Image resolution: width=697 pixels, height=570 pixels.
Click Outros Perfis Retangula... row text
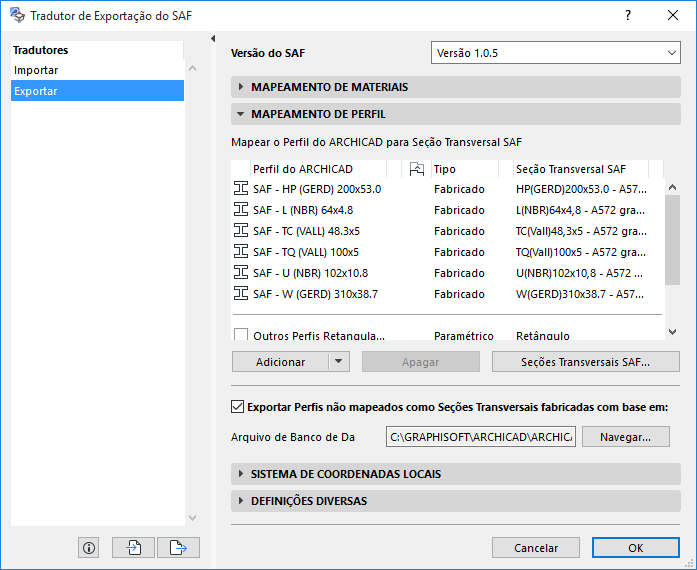[319, 336]
